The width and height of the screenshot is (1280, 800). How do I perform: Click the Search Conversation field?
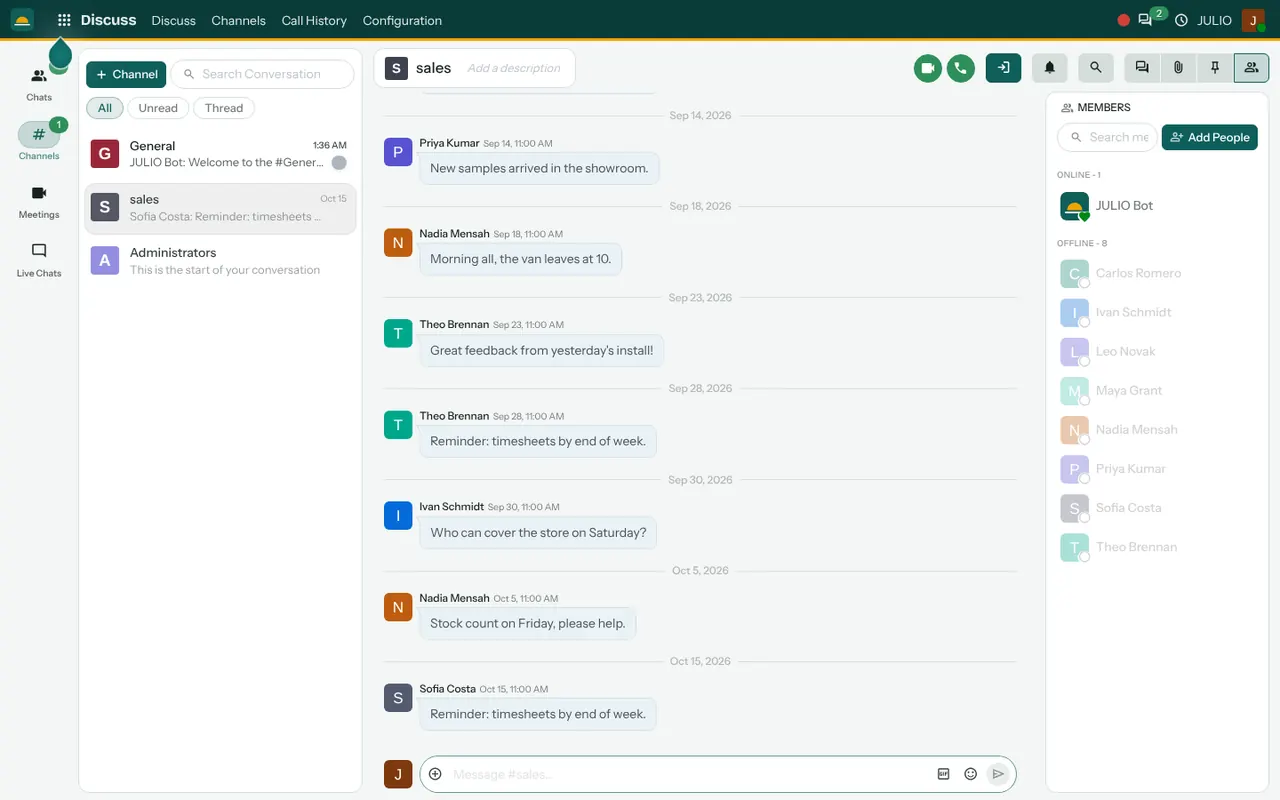click(x=262, y=74)
